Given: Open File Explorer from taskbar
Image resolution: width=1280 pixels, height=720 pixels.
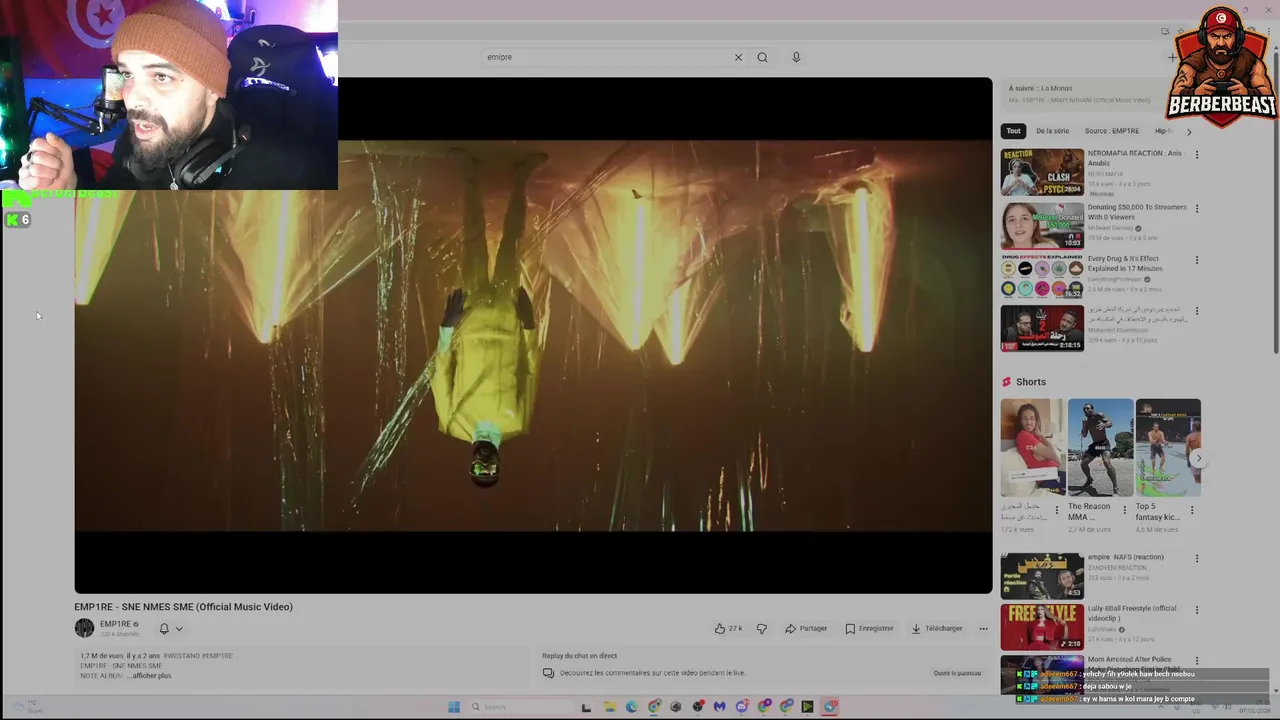Looking at the screenshot, I should (x=609, y=707).
